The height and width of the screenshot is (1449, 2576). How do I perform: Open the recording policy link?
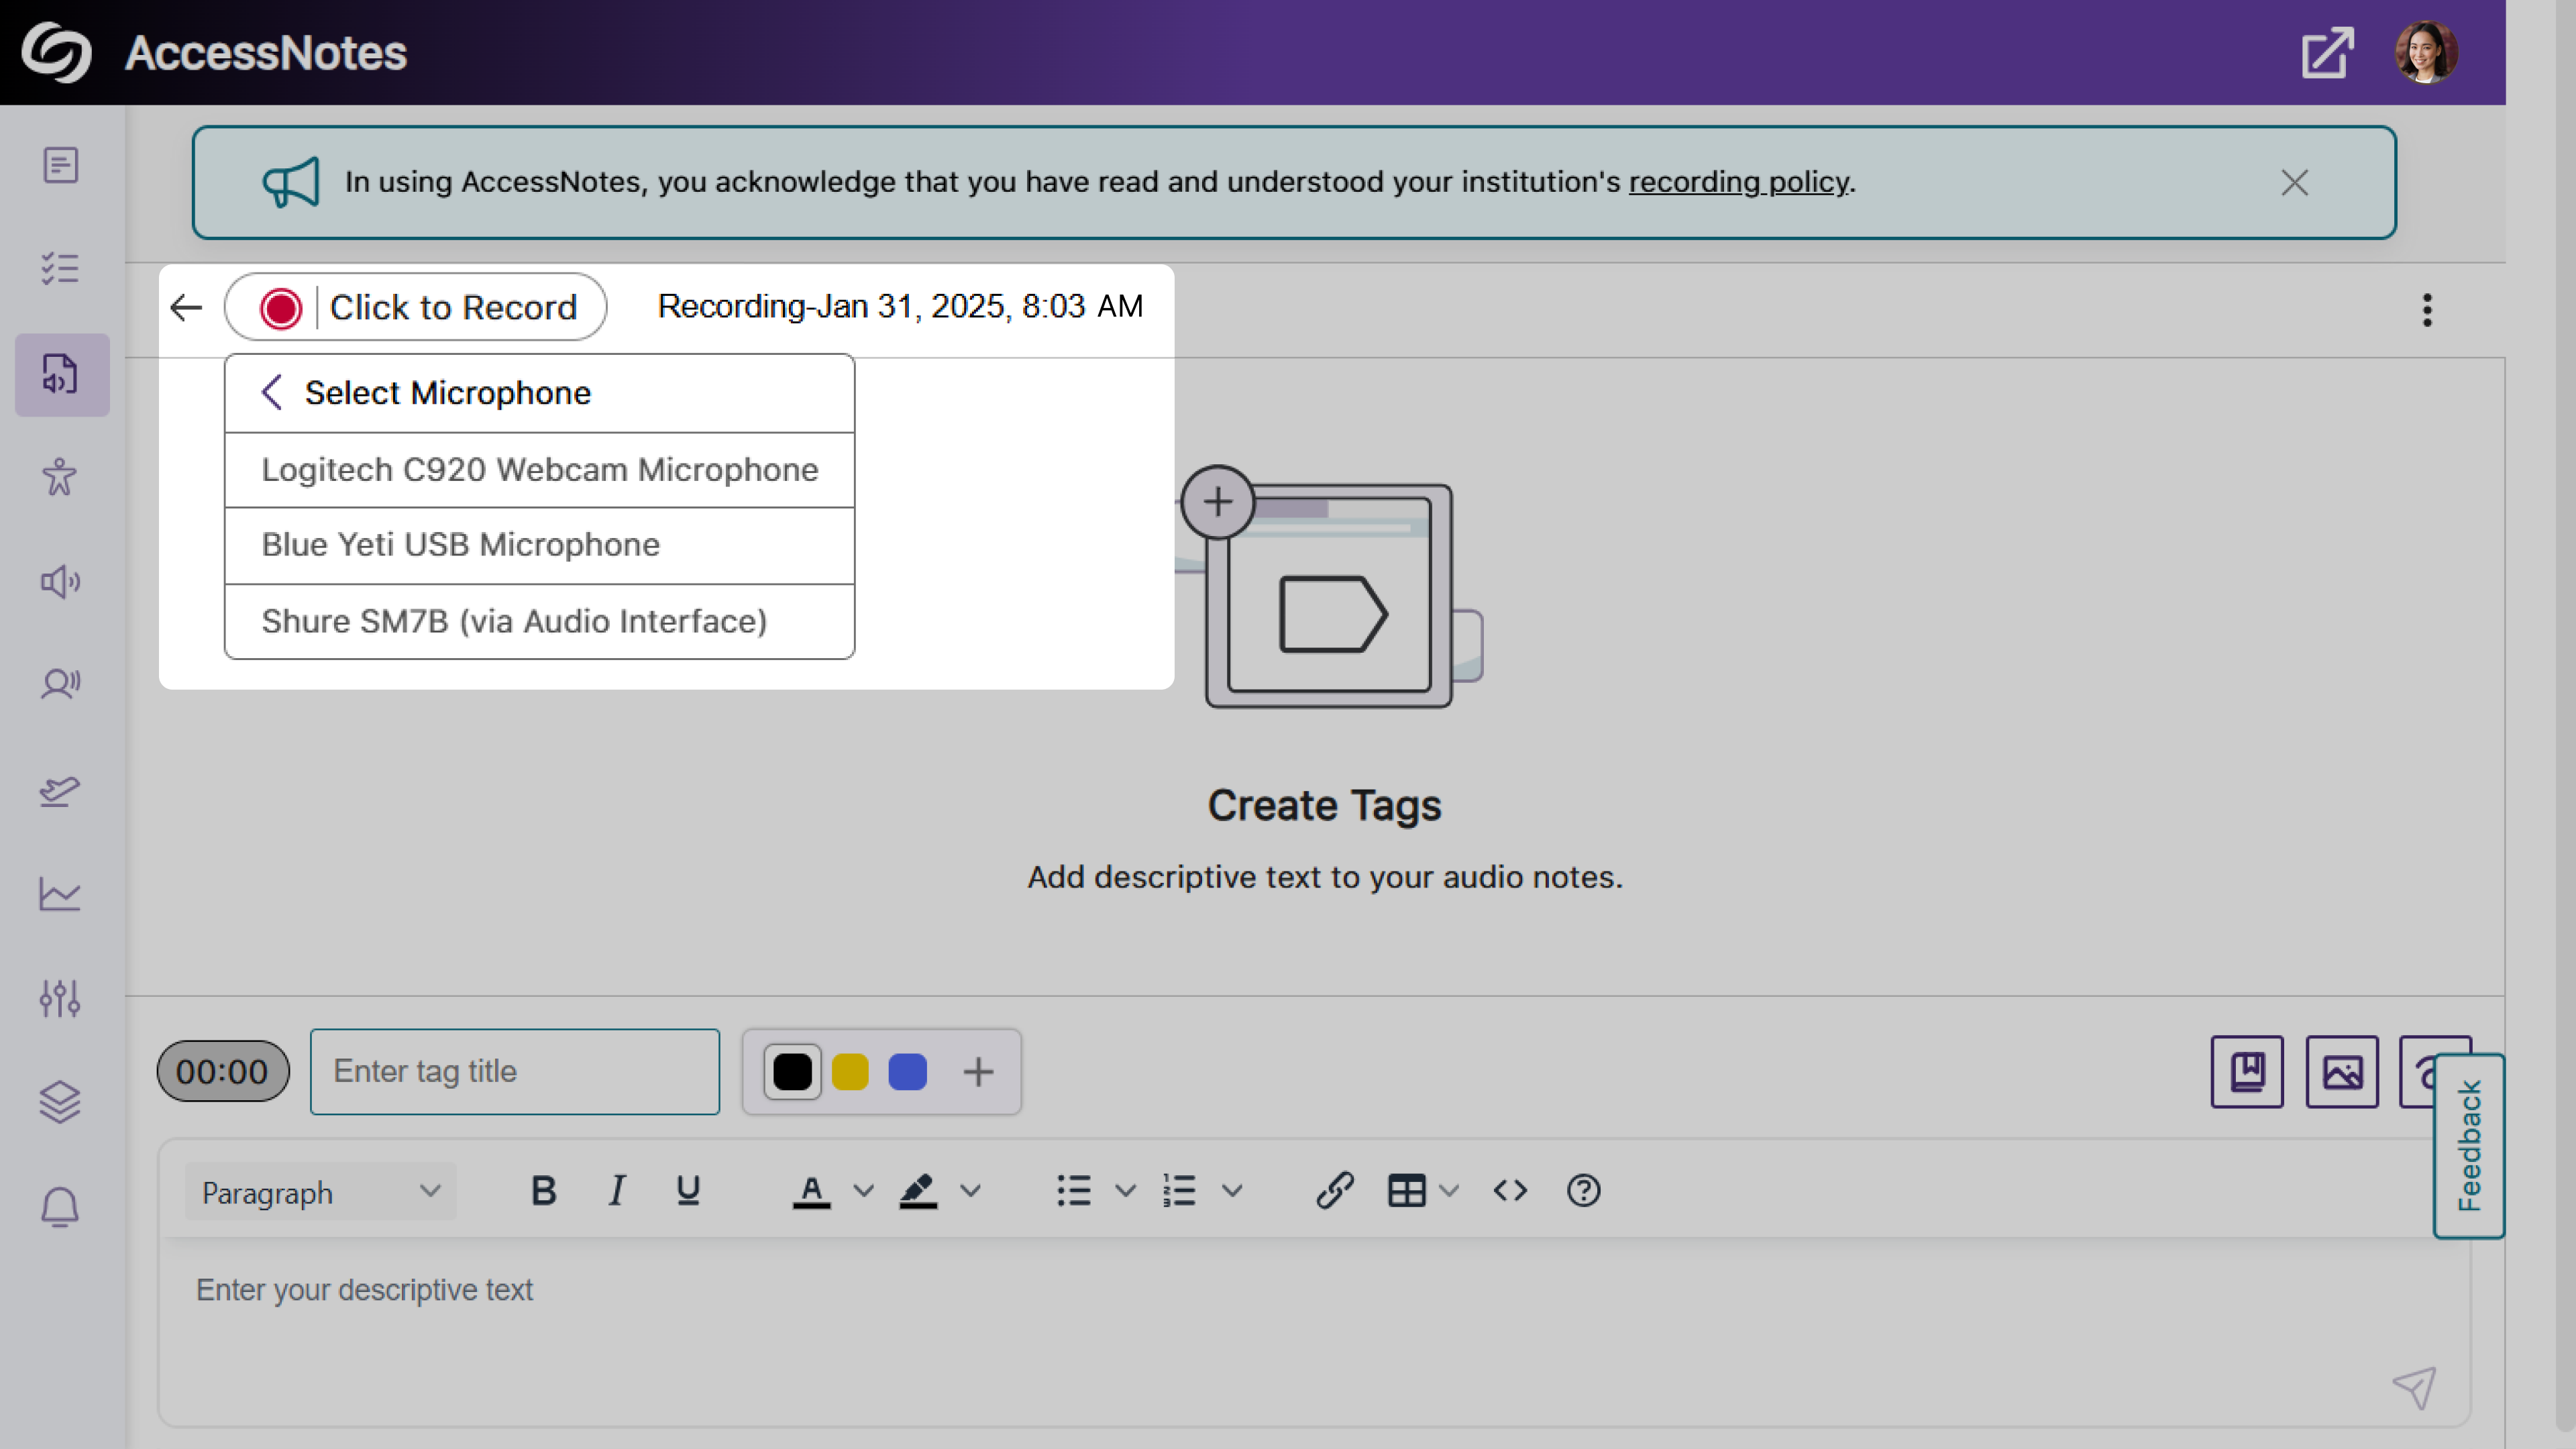click(x=1738, y=182)
